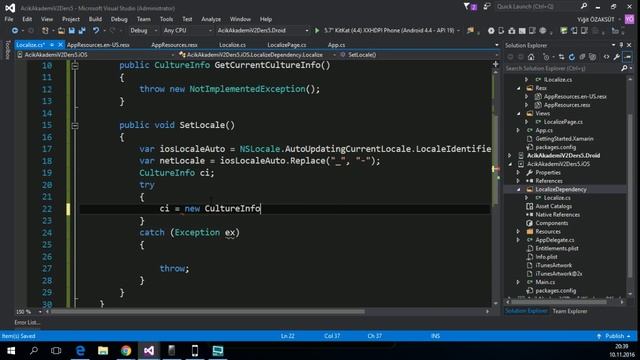Collapse the GetCurrentCultureInfo method outline
Image resolution: width=640 pixels, height=360 pixels.
(x=75, y=66)
